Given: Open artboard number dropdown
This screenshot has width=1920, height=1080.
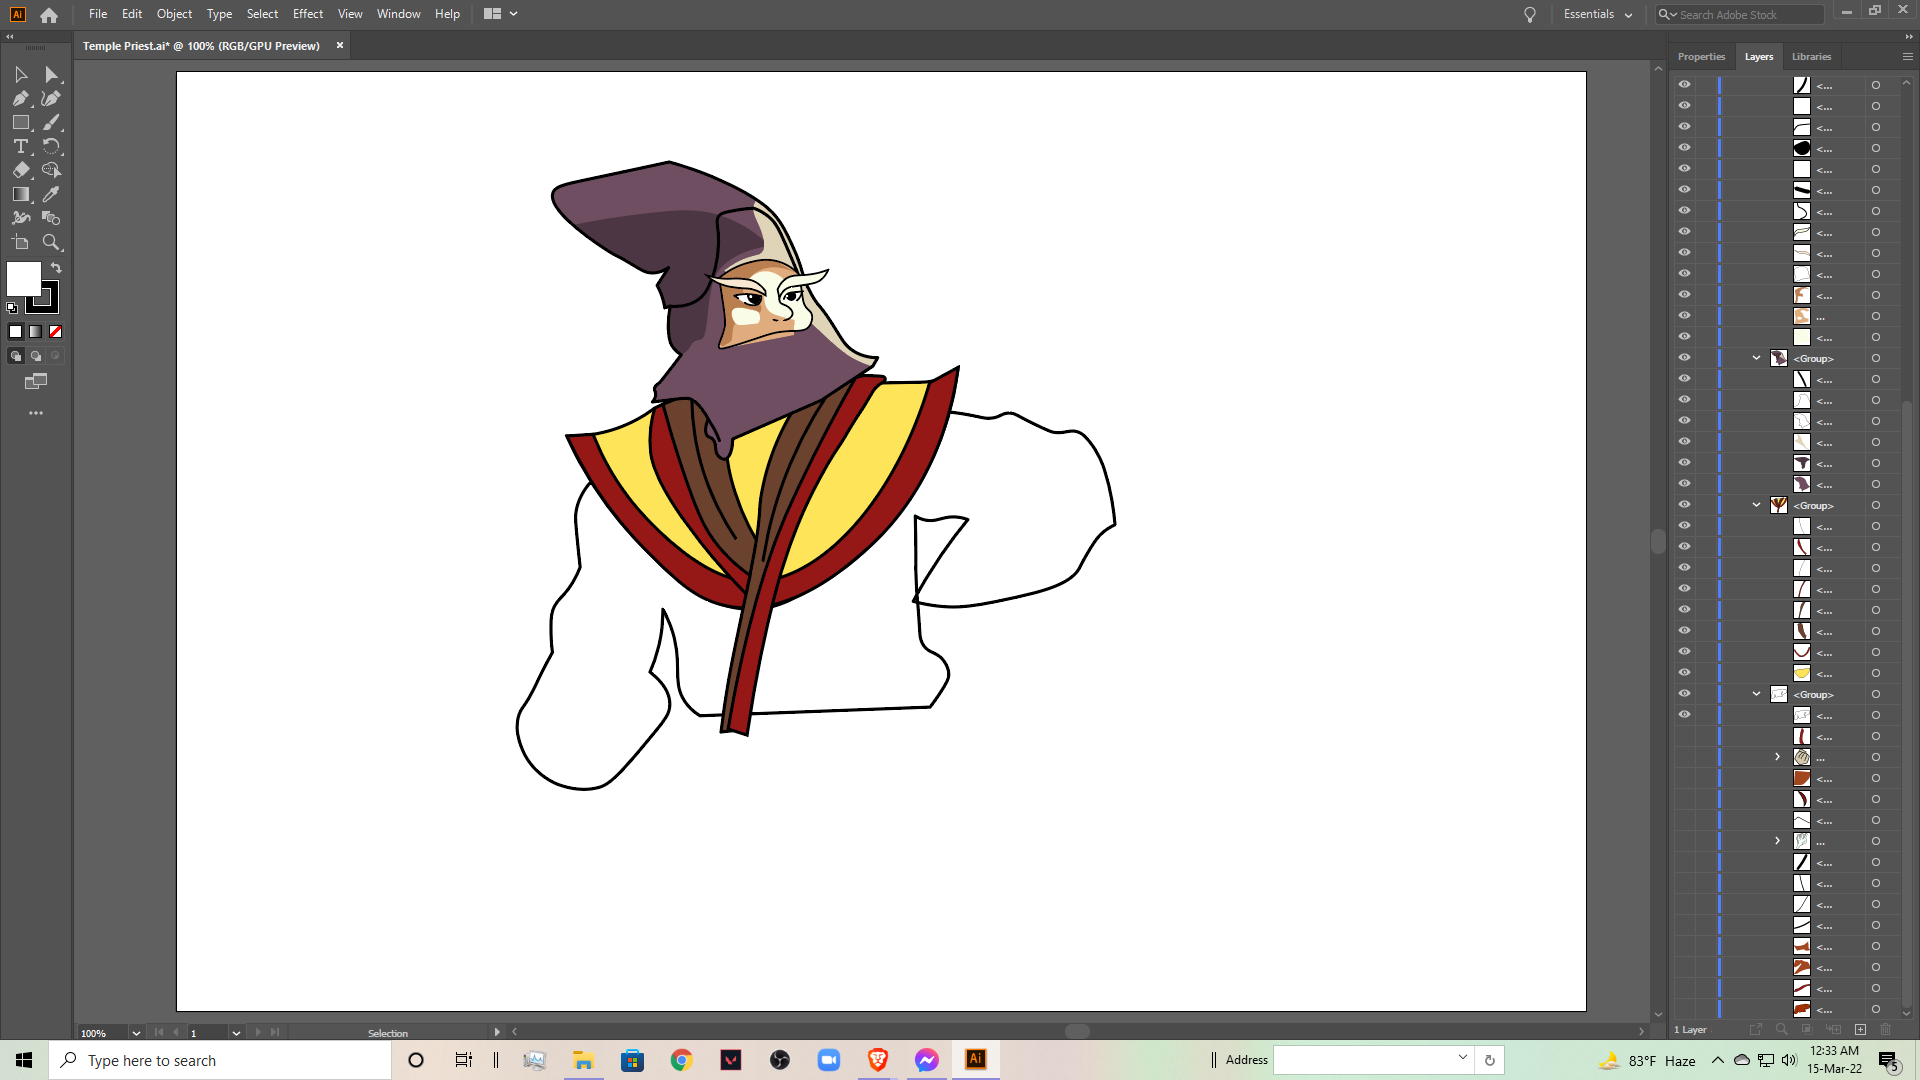Looking at the screenshot, I should 236,1033.
